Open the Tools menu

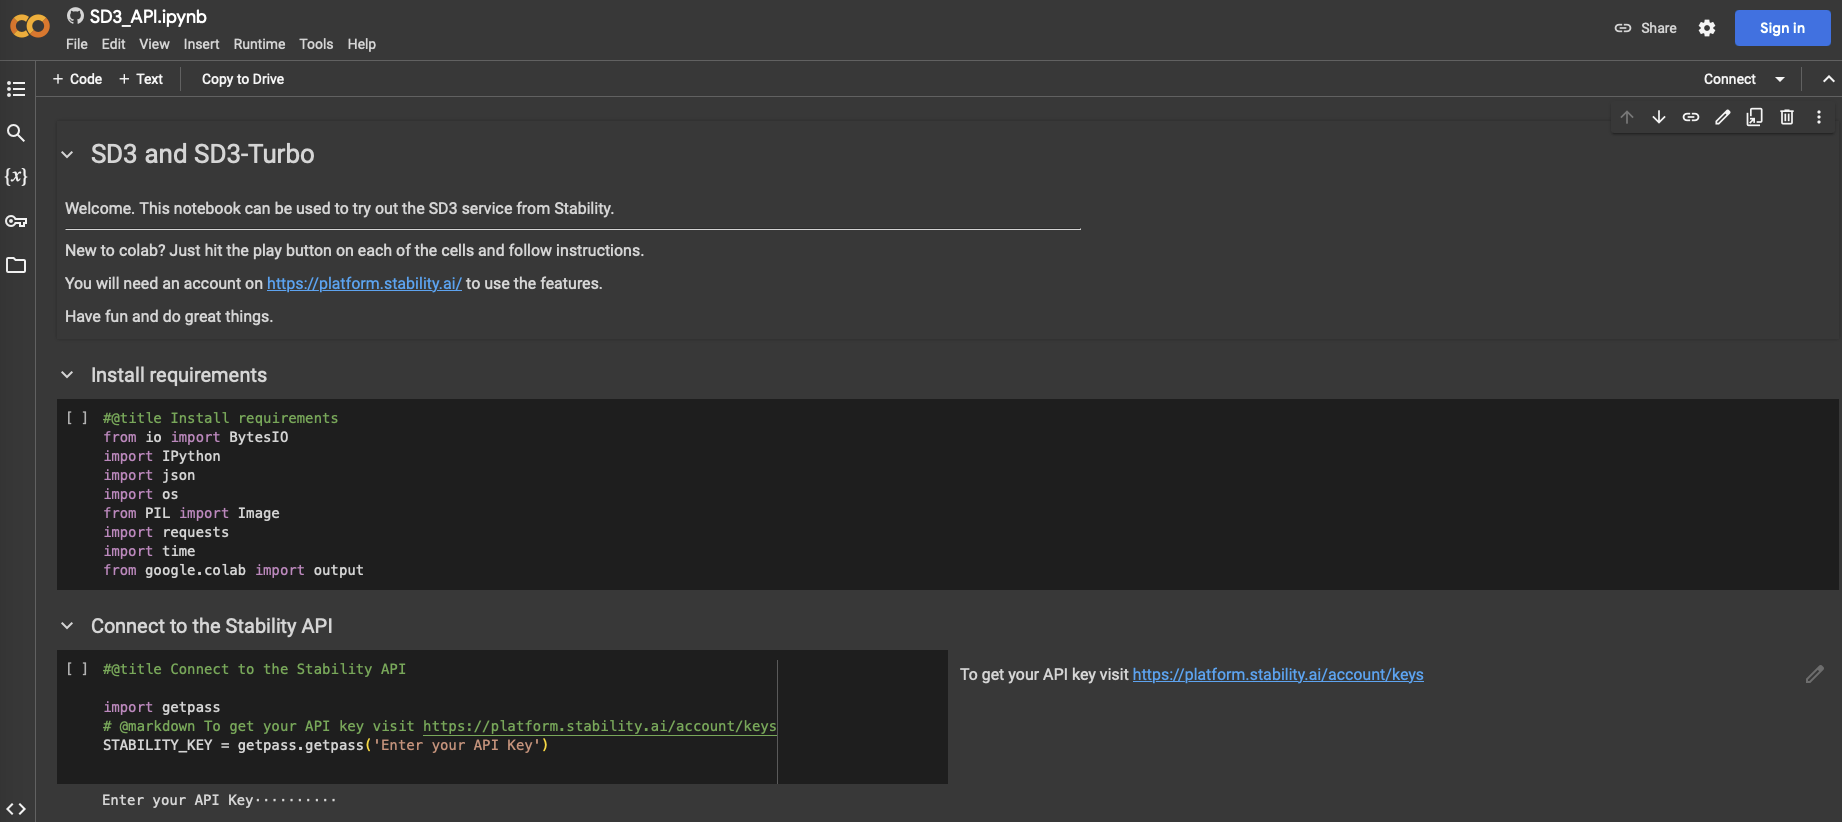coord(316,44)
